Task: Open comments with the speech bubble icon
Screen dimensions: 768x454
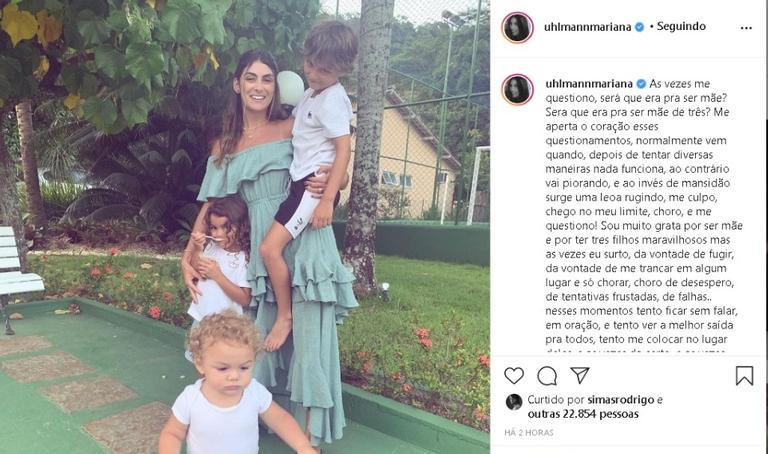Action: [x=547, y=376]
